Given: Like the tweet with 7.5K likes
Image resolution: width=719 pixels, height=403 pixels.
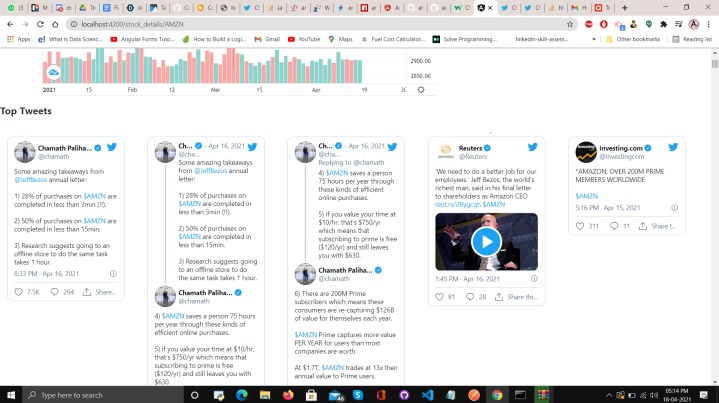Looking at the screenshot, I should click(x=18, y=292).
